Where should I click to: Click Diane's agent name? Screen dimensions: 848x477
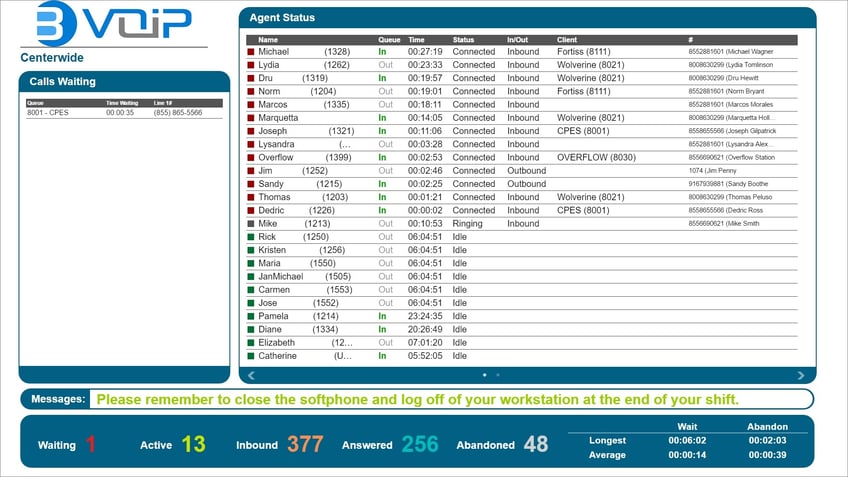pyautogui.click(x=270, y=330)
